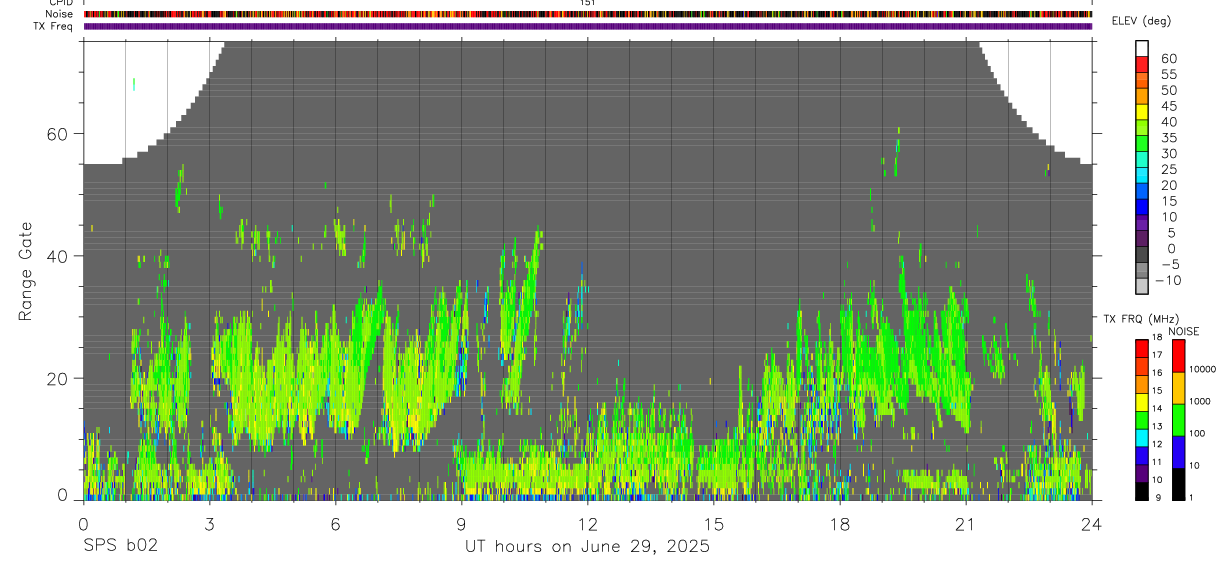
Task: Click the '45' value on ELEV scale
Action: point(1168,107)
